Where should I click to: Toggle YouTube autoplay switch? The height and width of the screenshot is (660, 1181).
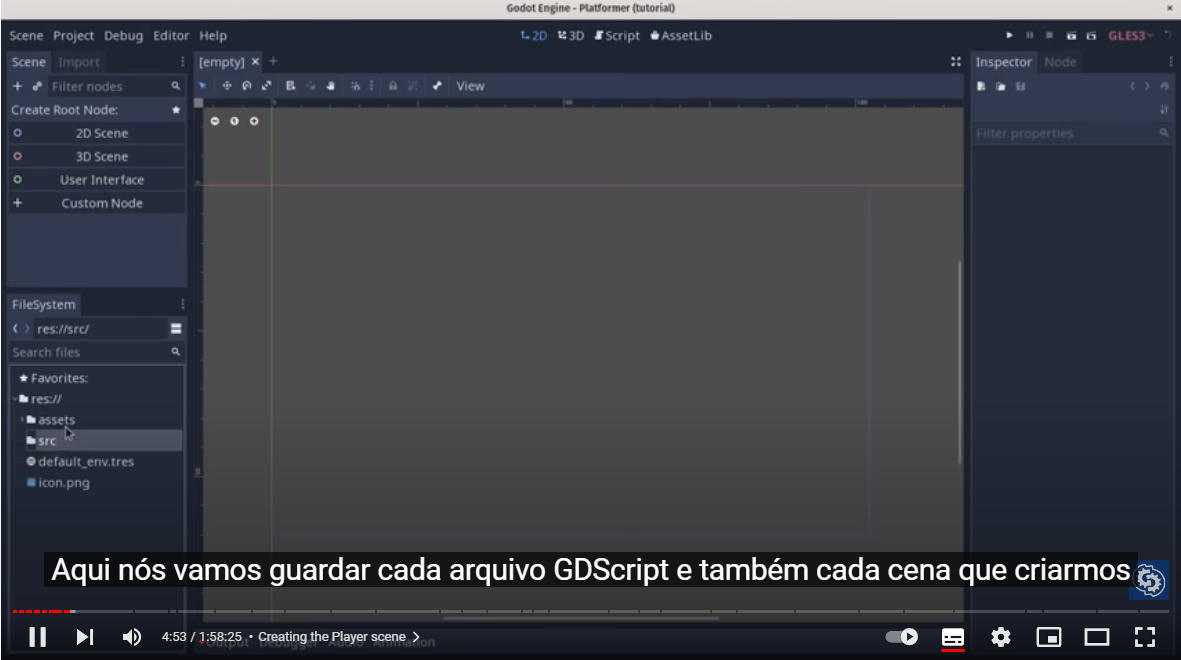[902, 637]
